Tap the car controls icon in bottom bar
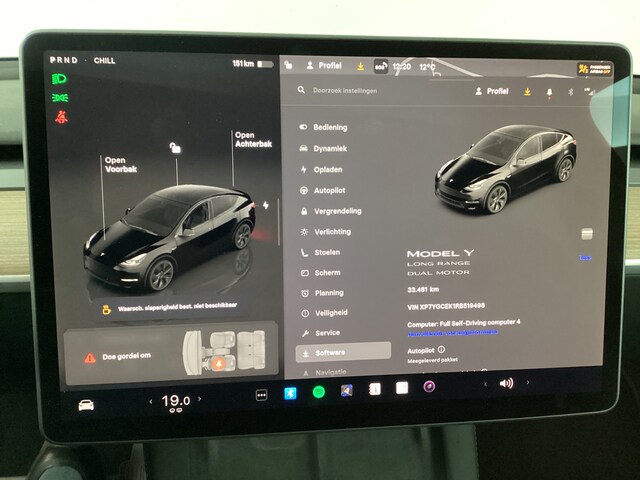This screenshot has height=480, width=640. 87,404
